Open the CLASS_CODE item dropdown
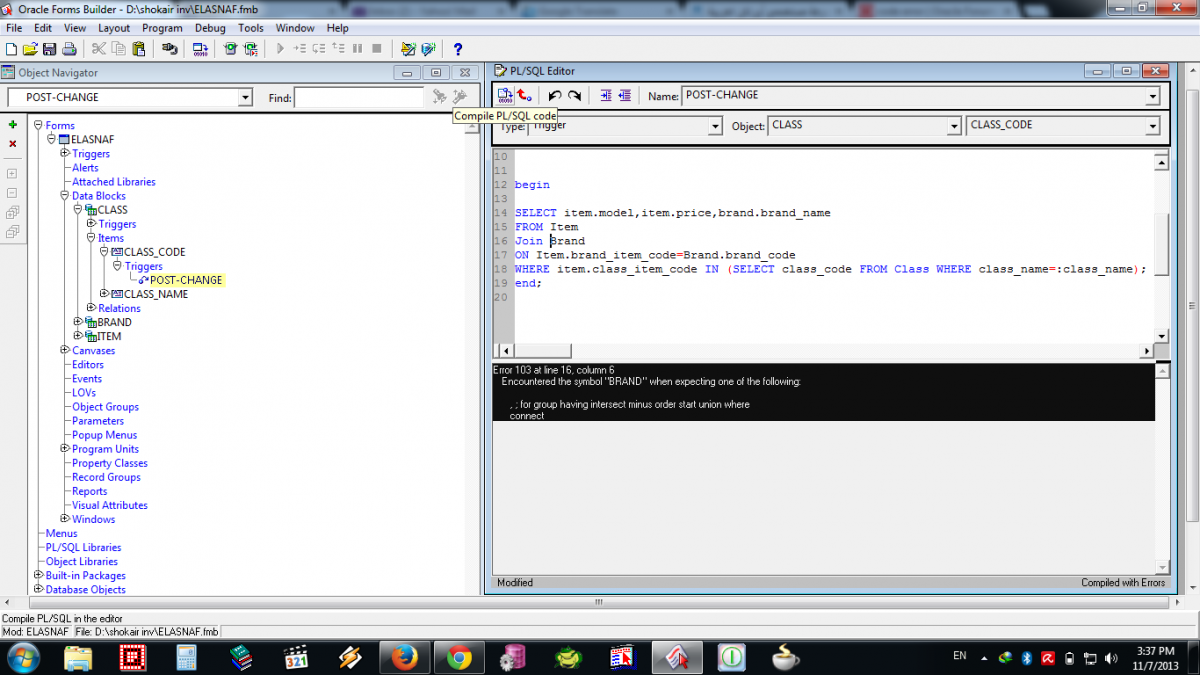1200x675 pixels. point(1152,126)
